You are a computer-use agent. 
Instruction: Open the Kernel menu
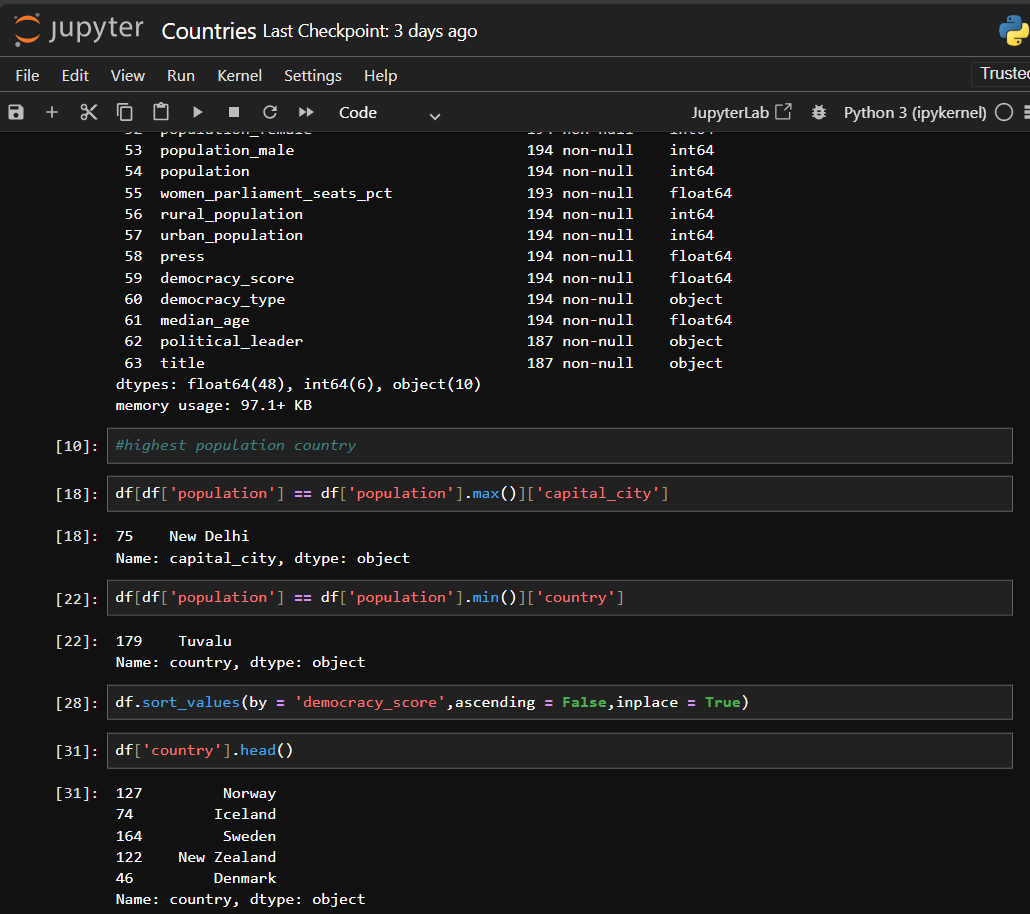click(x=240, y=76)
